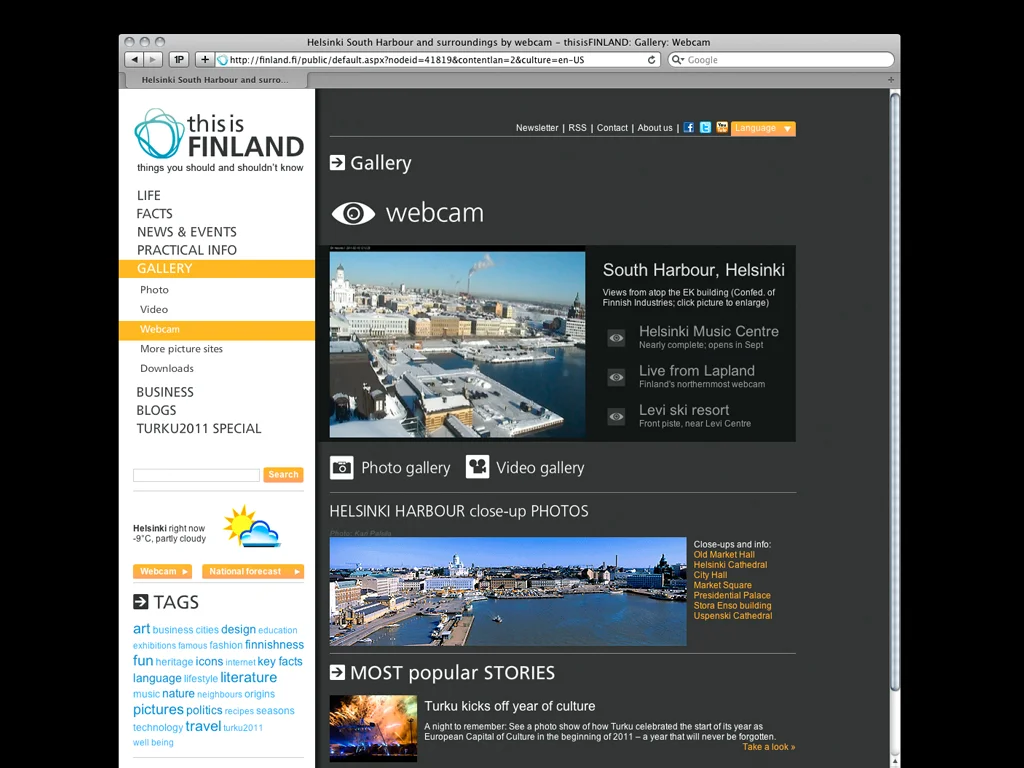This screenshot has height=768, width=1024.
Task: Open the FACTS menu section
Action: point(155,214)
